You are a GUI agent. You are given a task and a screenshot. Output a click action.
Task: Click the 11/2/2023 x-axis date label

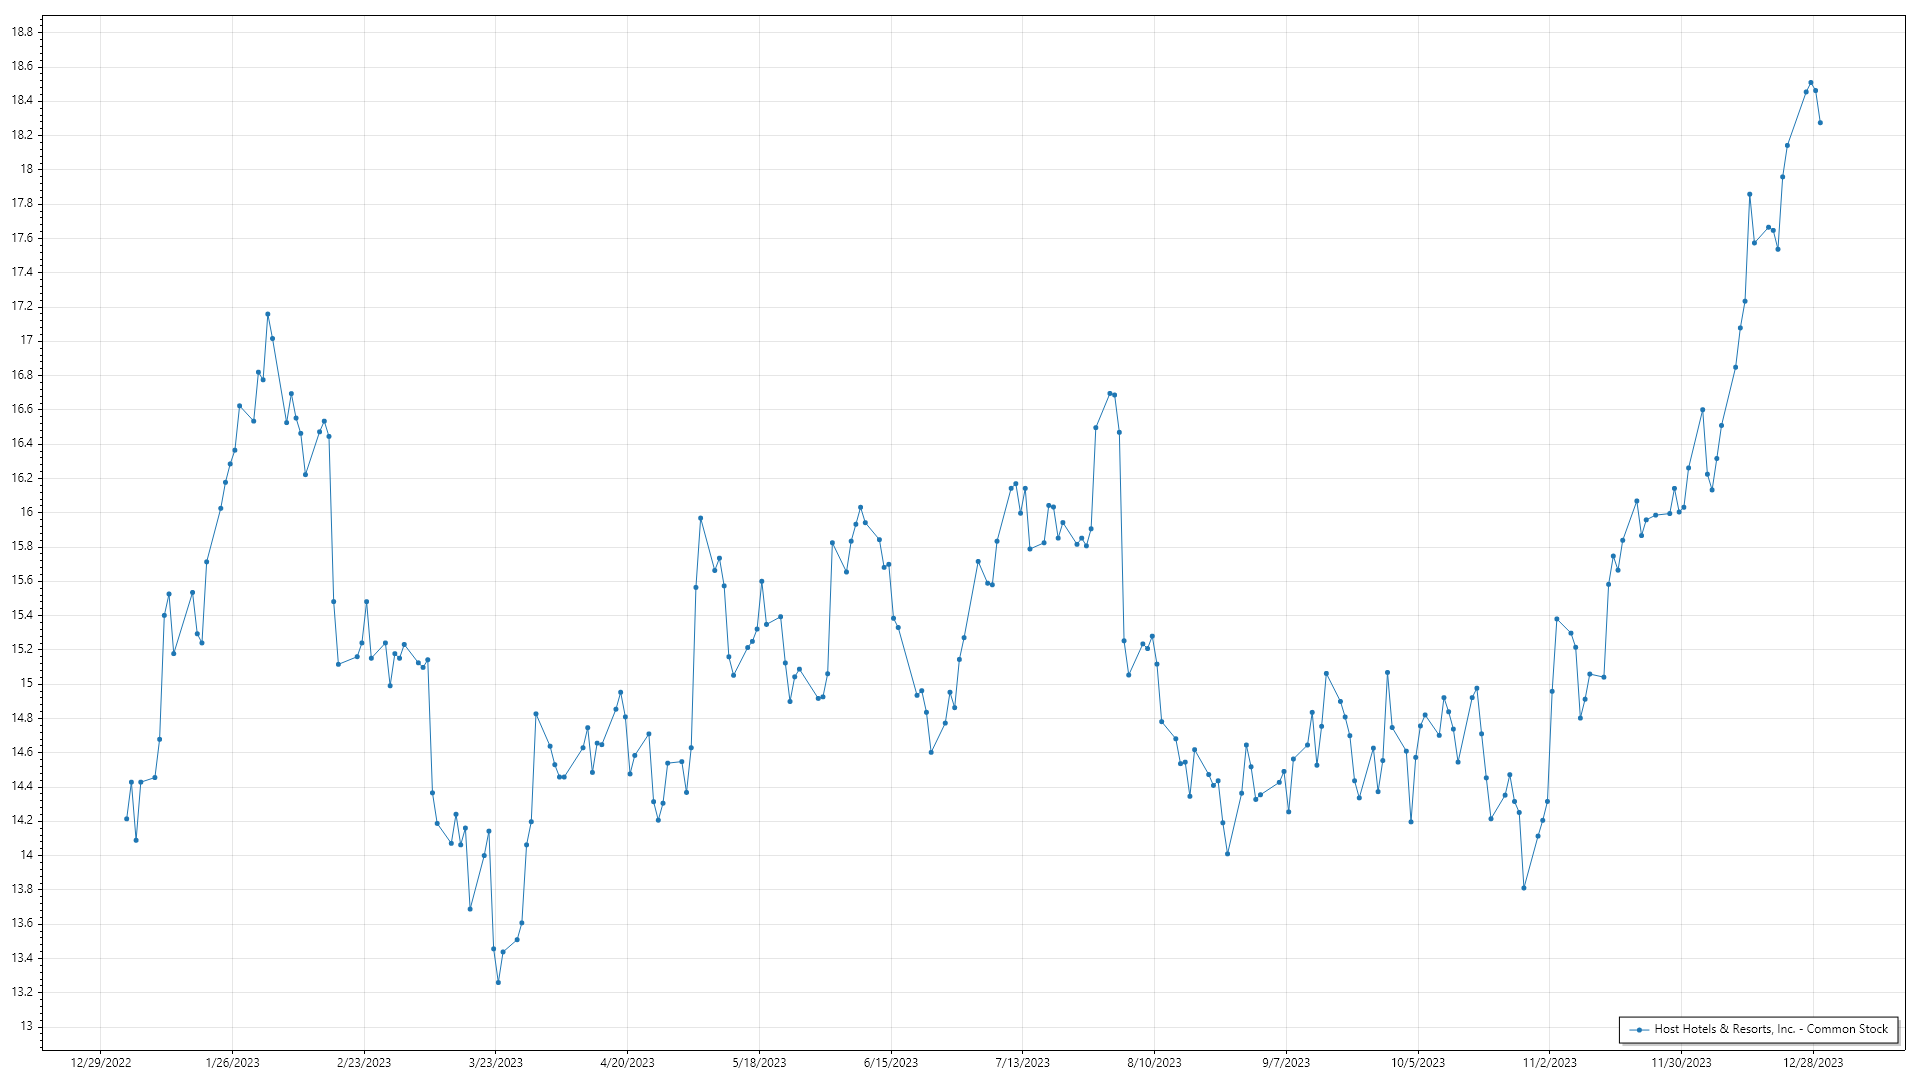(1549, 1063)
